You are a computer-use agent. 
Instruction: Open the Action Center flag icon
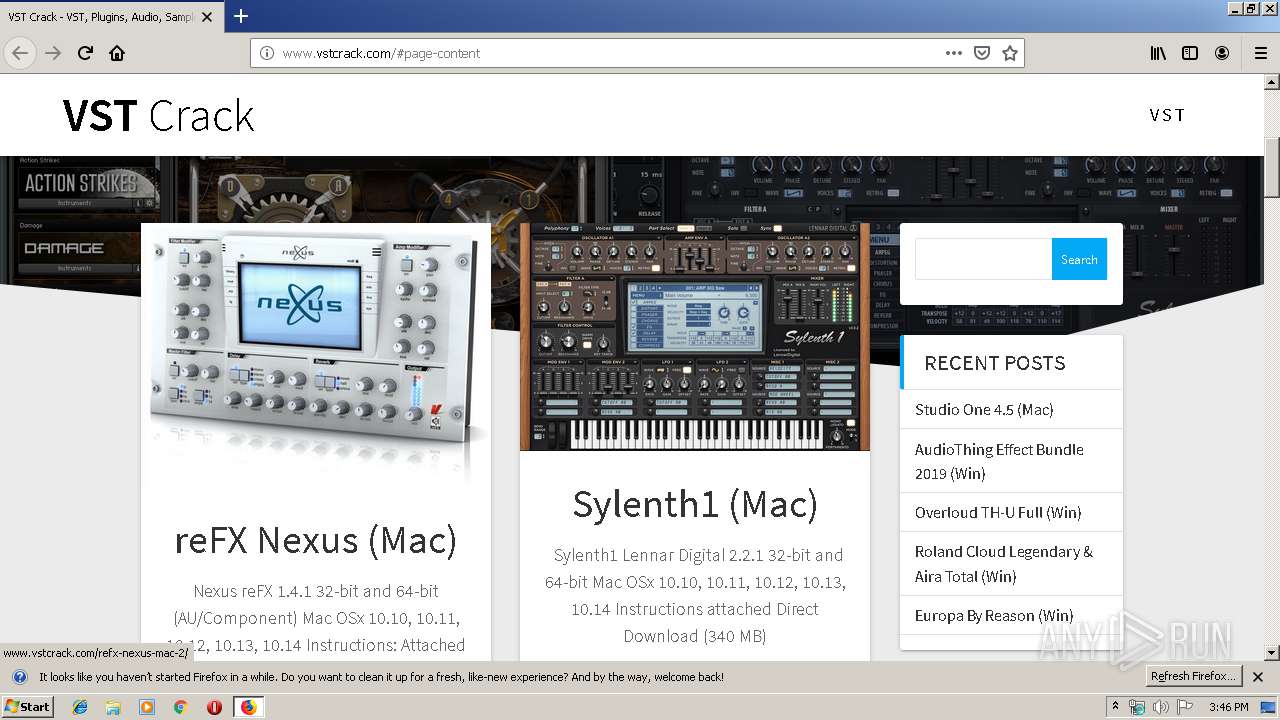point(1183,706)
